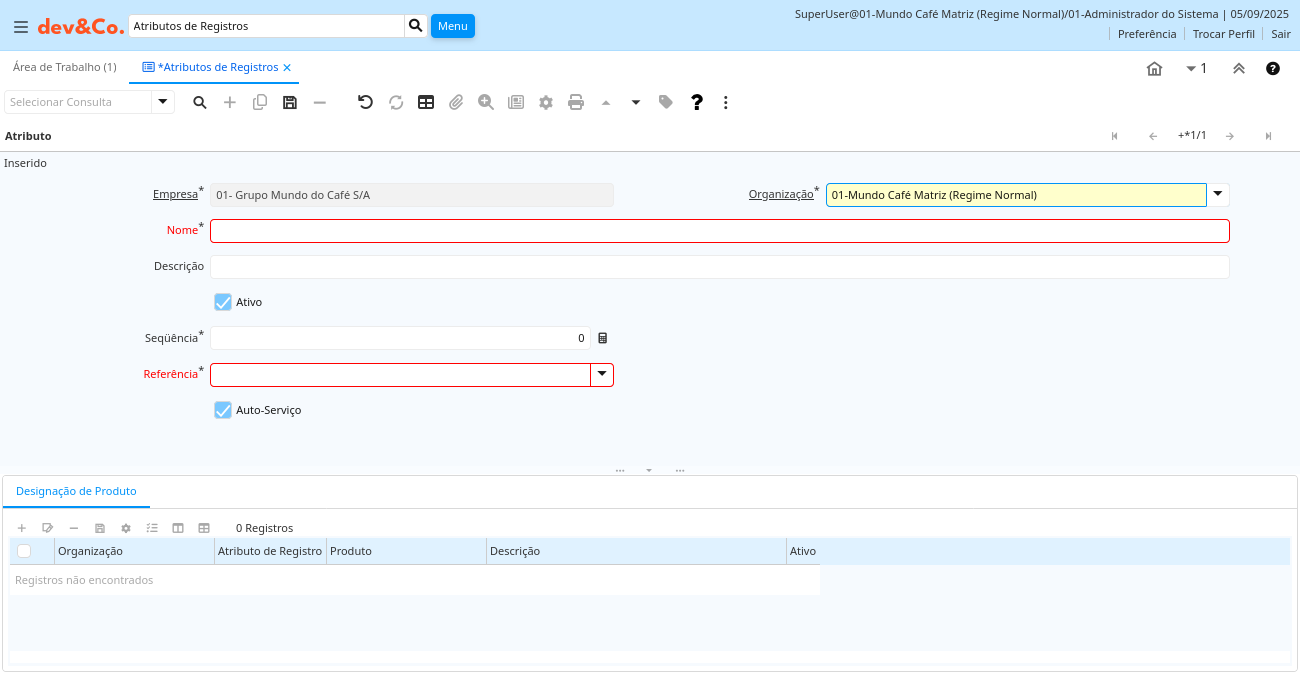Click the Help question mark in toolbar
This screenshot has width=1300, height=674.
point(697,102)
